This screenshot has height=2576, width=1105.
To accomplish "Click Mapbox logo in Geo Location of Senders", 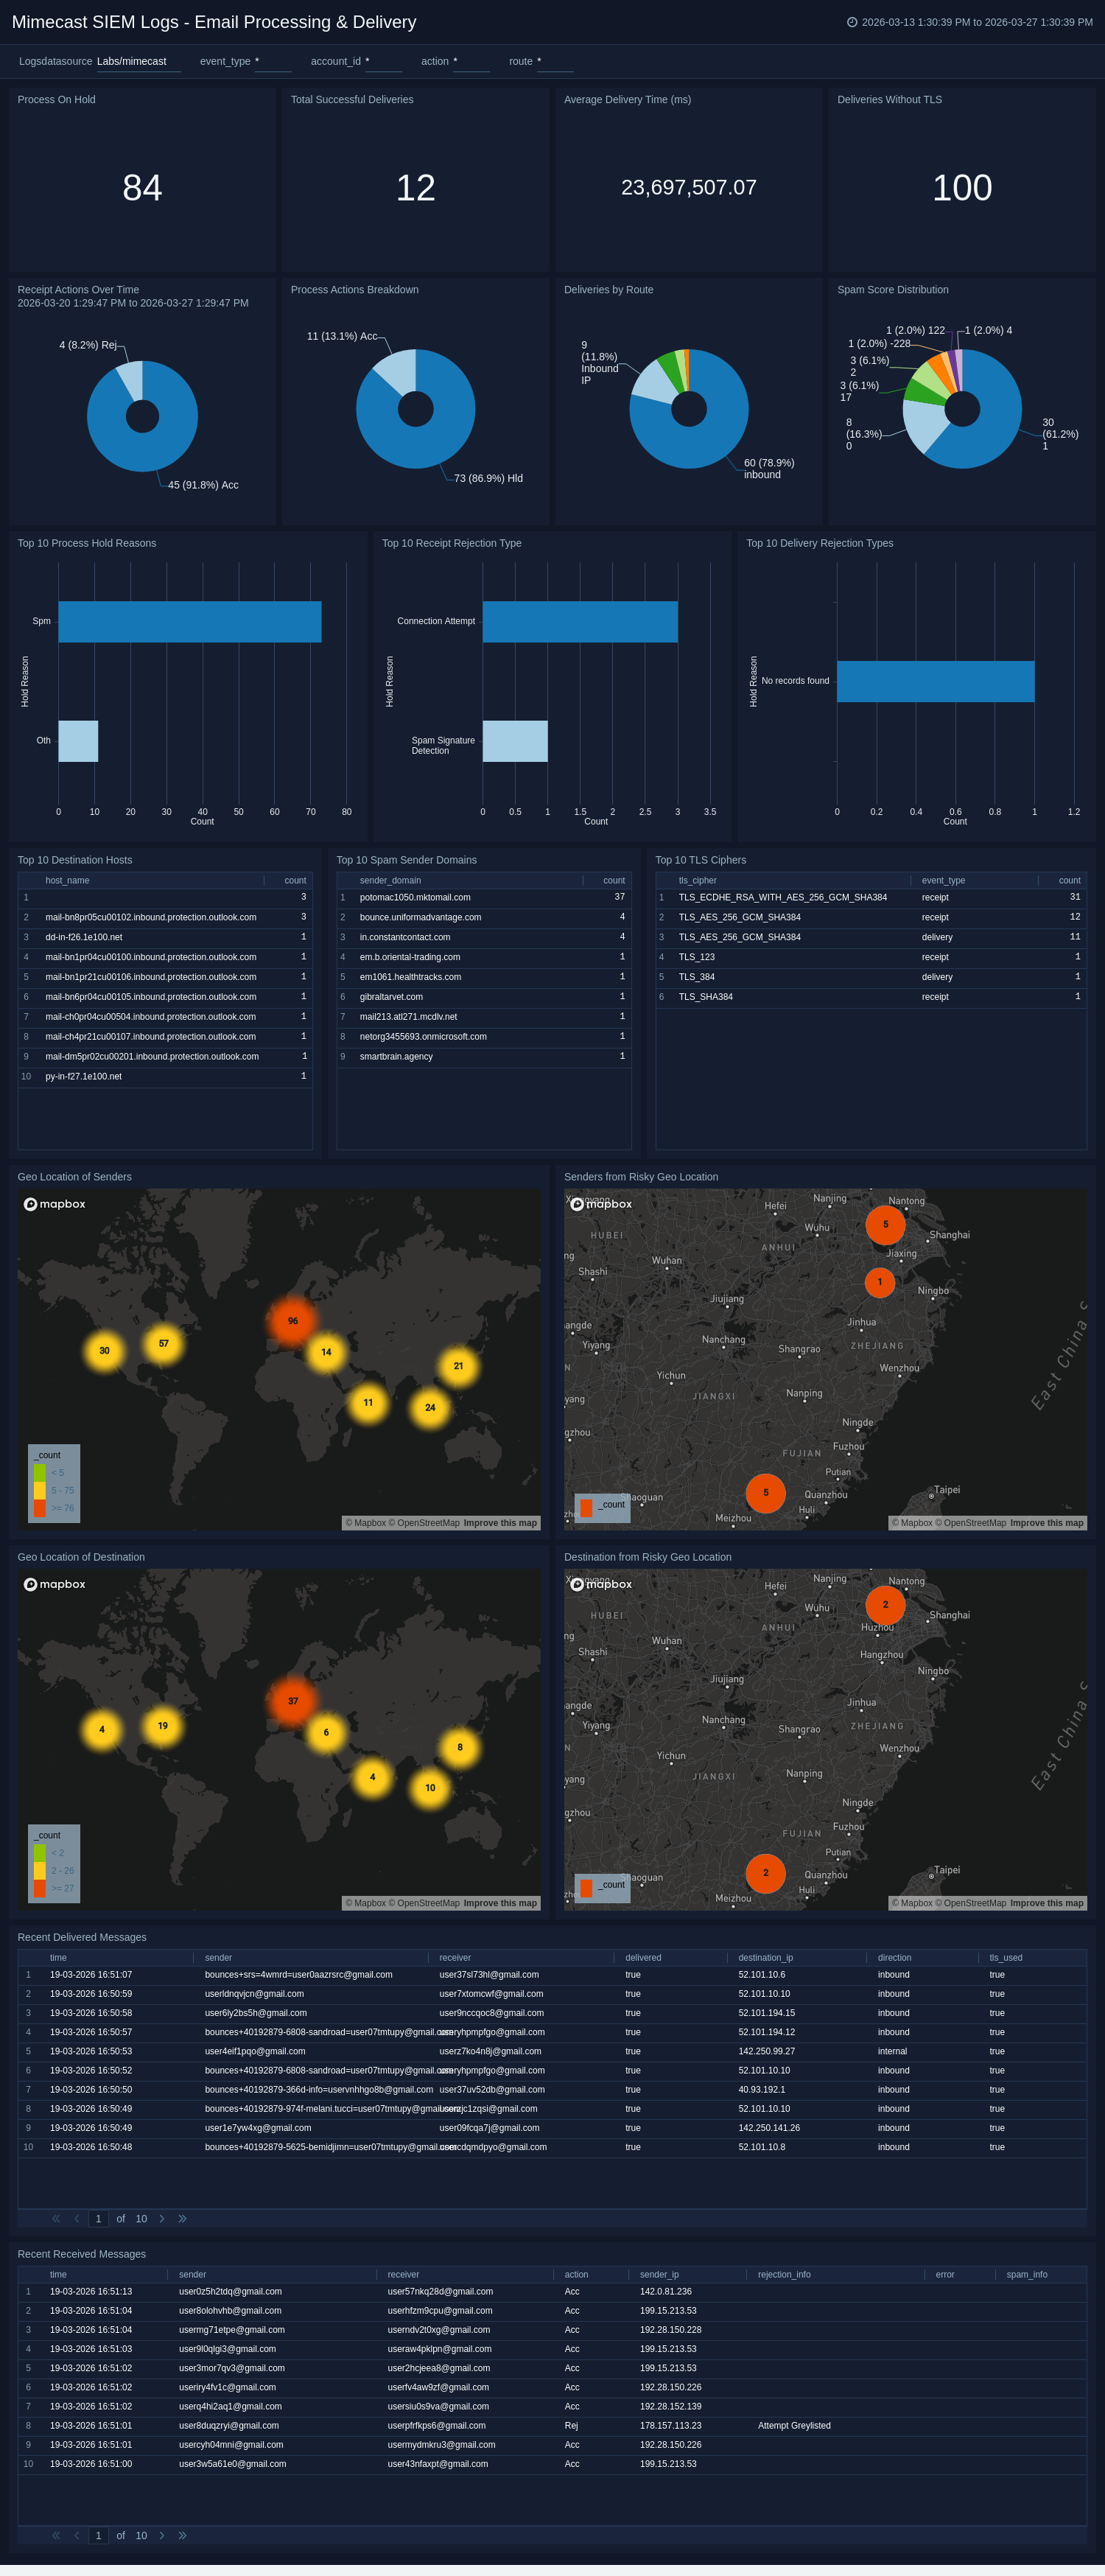I will click(55, 1204).
